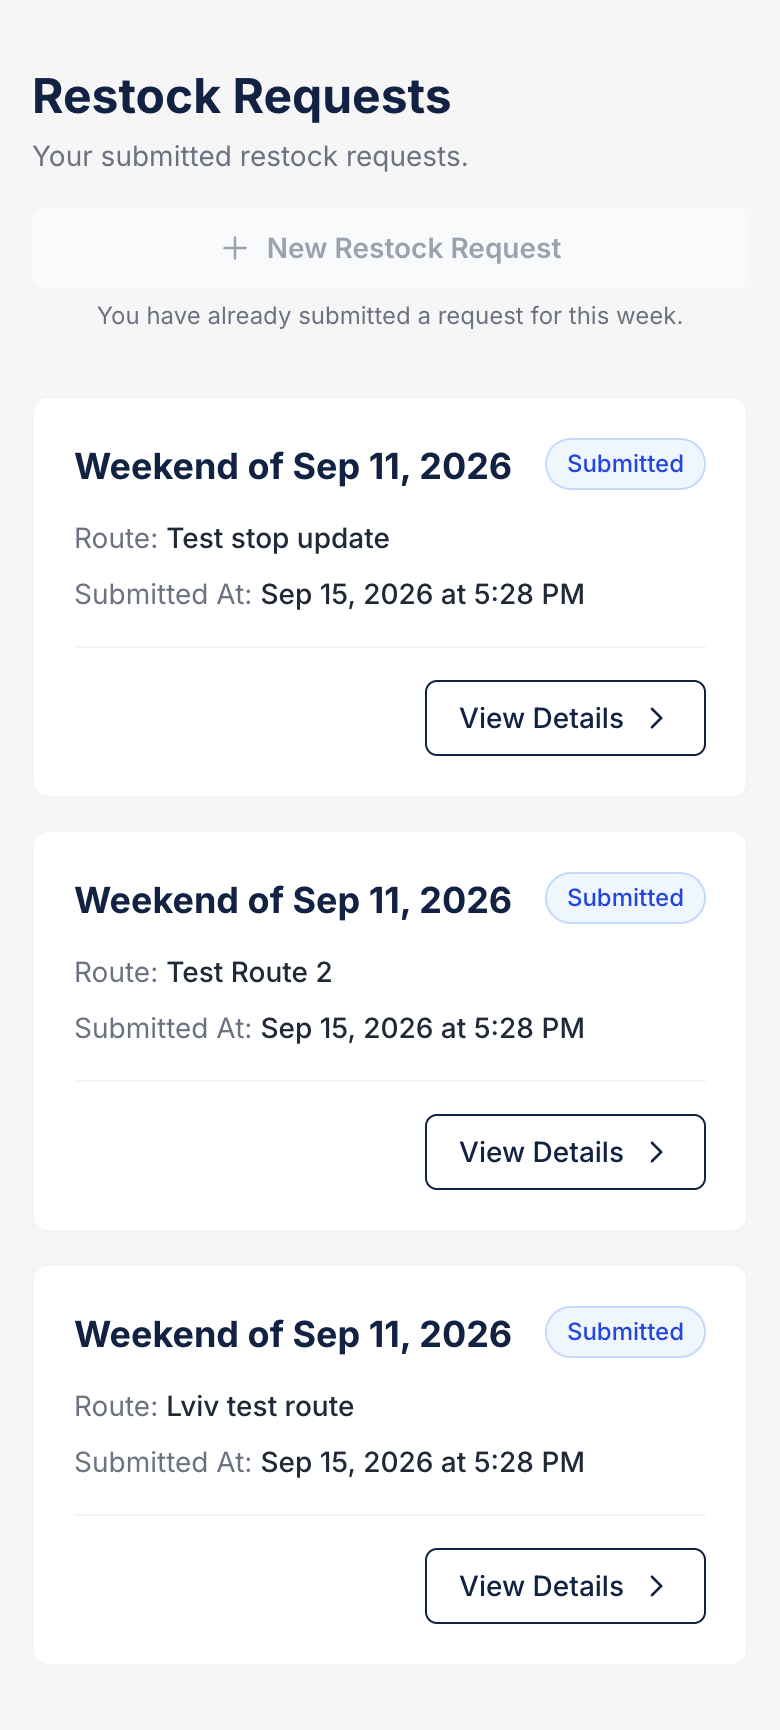Click the route name Test stop update

(x=278, y=538)
